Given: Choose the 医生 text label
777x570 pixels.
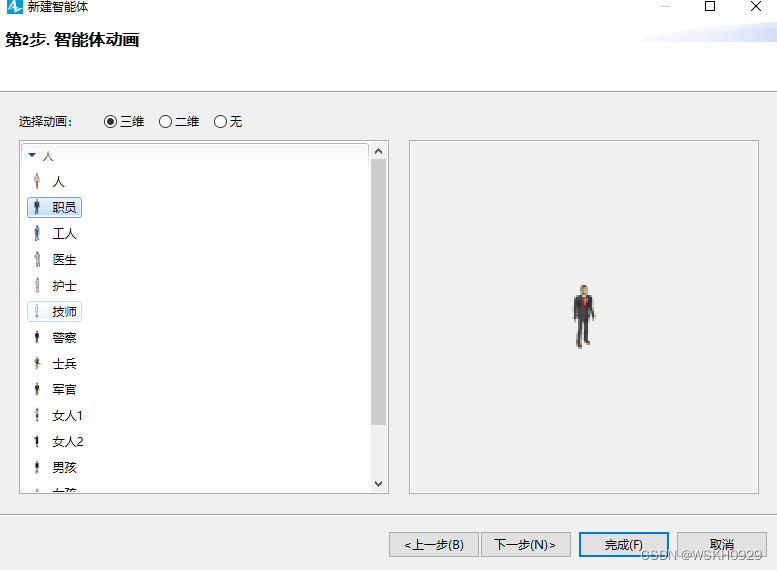Looking at the screenshot, I should (64, 259).
